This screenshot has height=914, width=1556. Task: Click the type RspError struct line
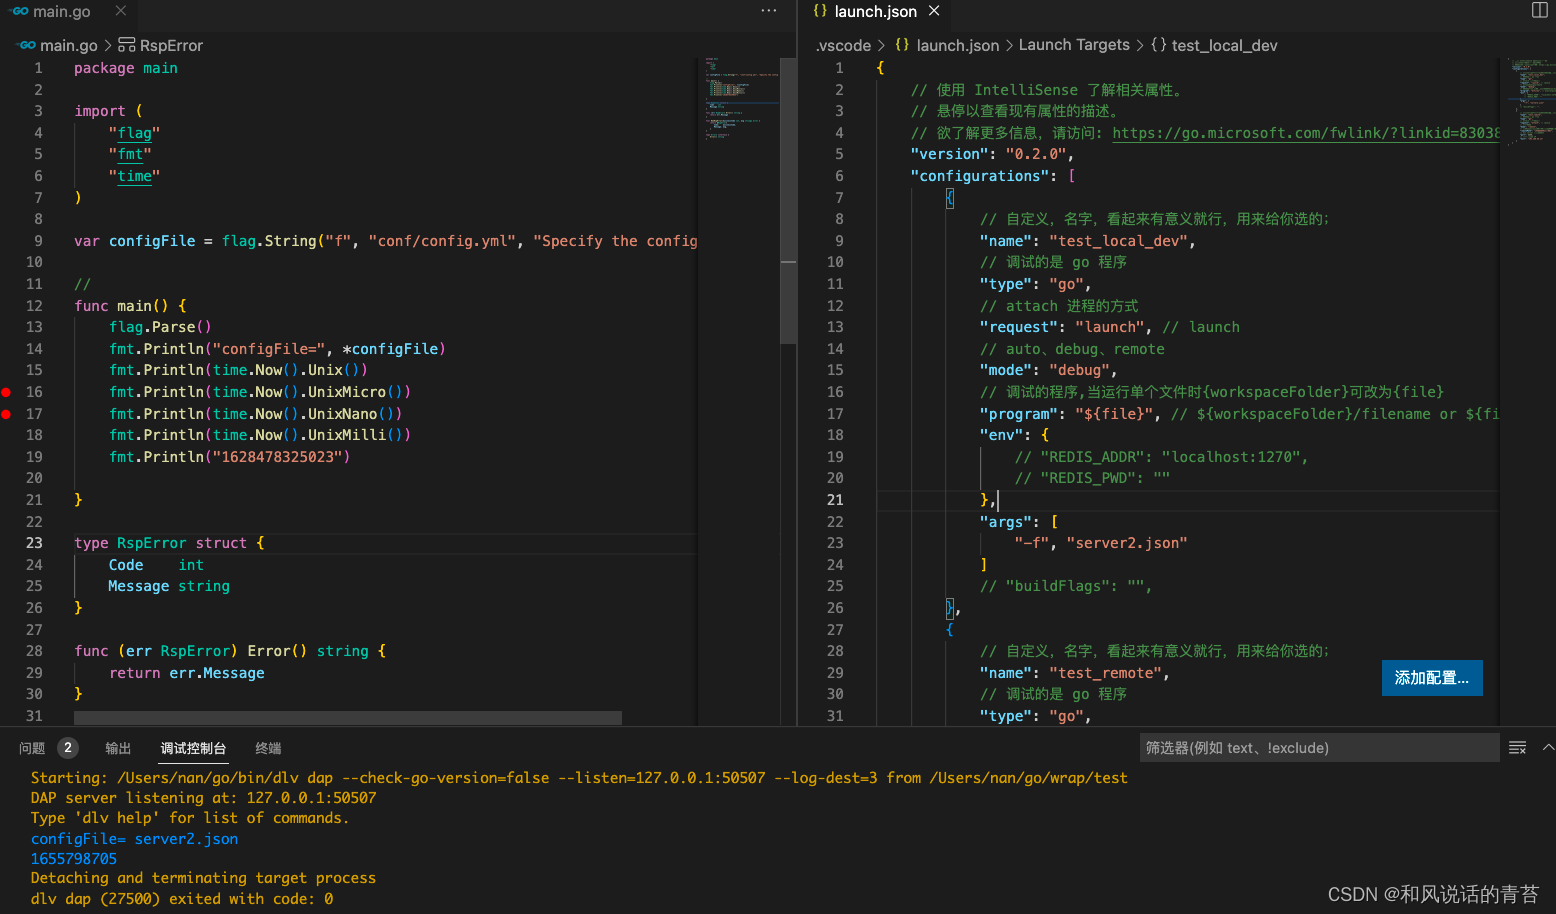click(169, 543)
